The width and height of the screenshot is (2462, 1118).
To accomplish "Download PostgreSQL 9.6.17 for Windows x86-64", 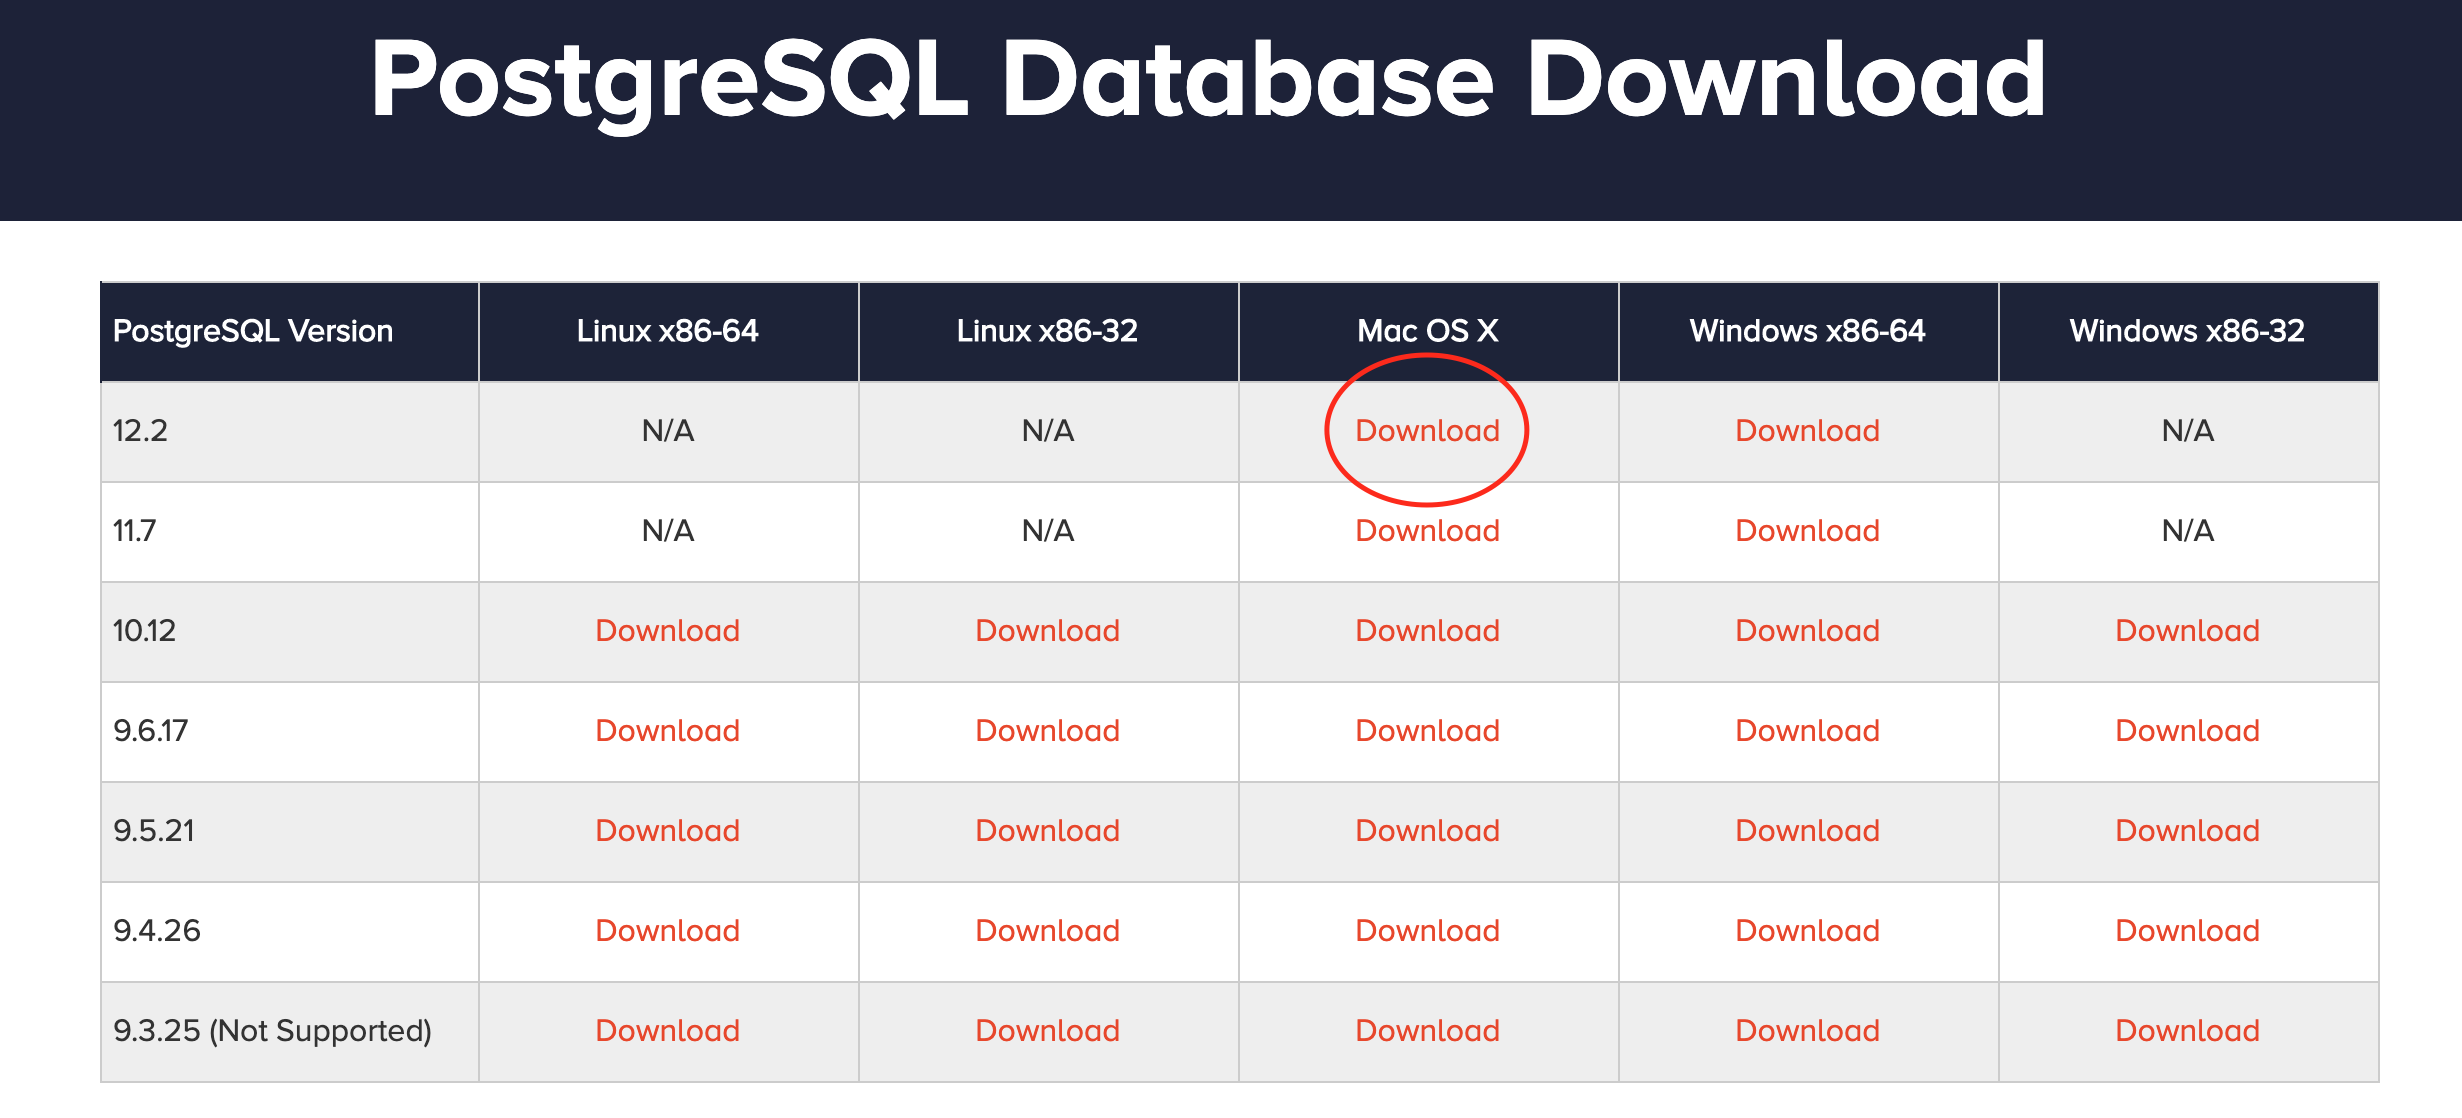I will coord(1807,731).
